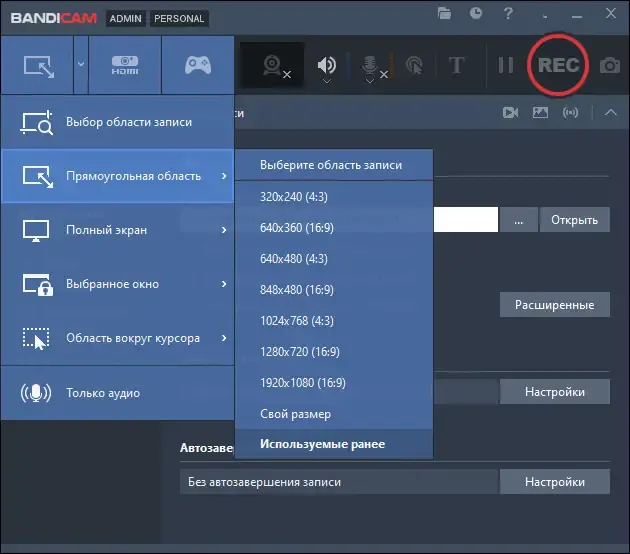This screenshot has width=630, height=554.
Task: Show video files list icon
Action: (x=510, y=112)
